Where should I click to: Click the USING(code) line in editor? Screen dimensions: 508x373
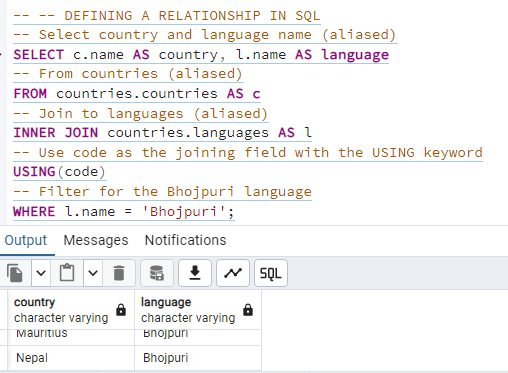click(59, 172)
